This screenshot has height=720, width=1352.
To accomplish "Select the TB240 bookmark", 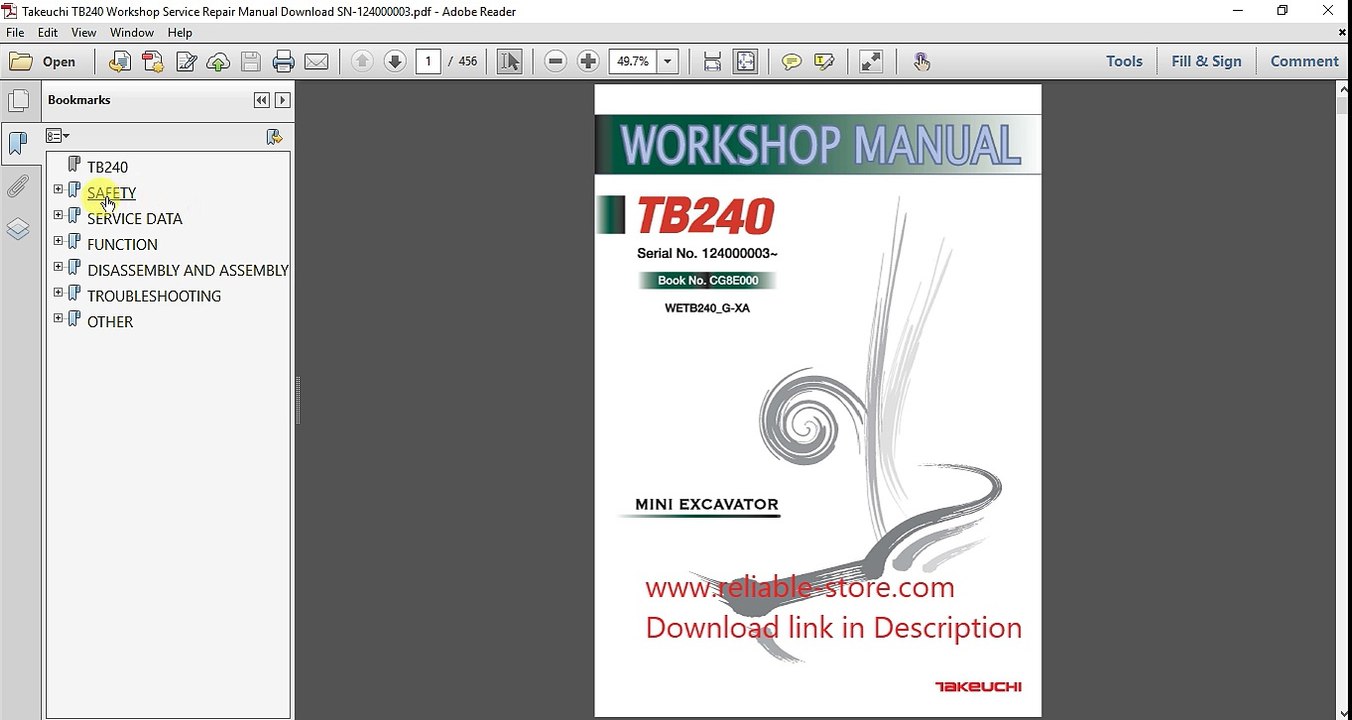I will tap(107, 167).
